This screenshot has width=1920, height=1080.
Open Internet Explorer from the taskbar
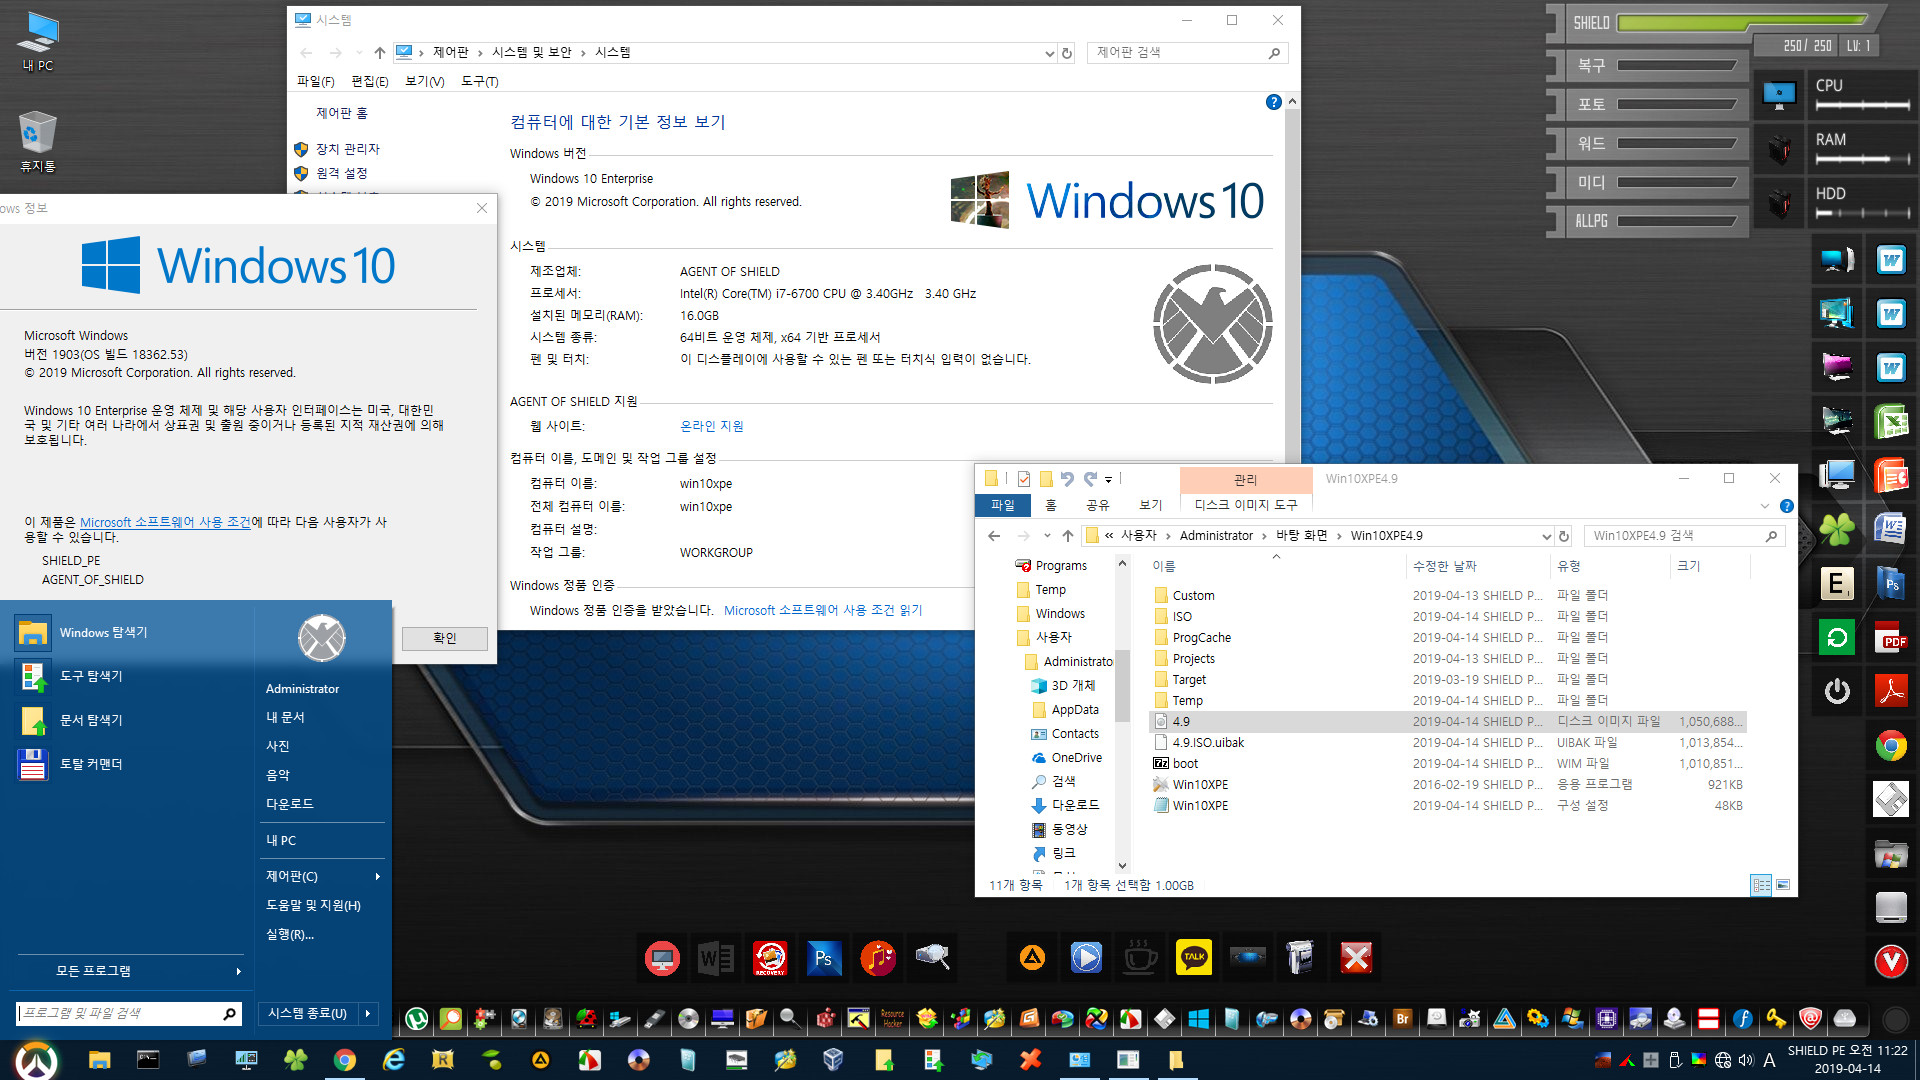pyautogui.click(x=394, y=1059)
